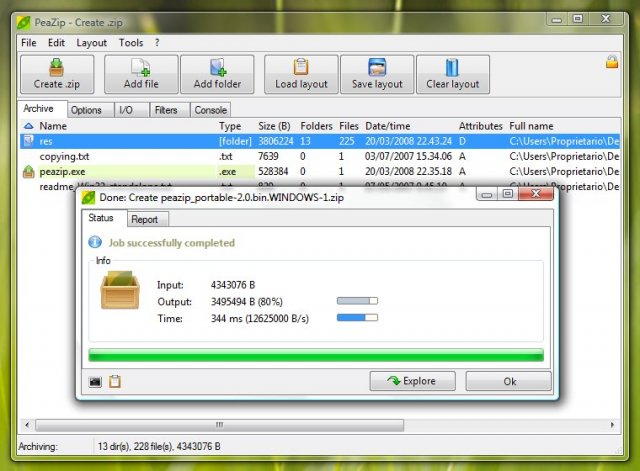
Task: Switch to the Console tab
Action: 211,110
